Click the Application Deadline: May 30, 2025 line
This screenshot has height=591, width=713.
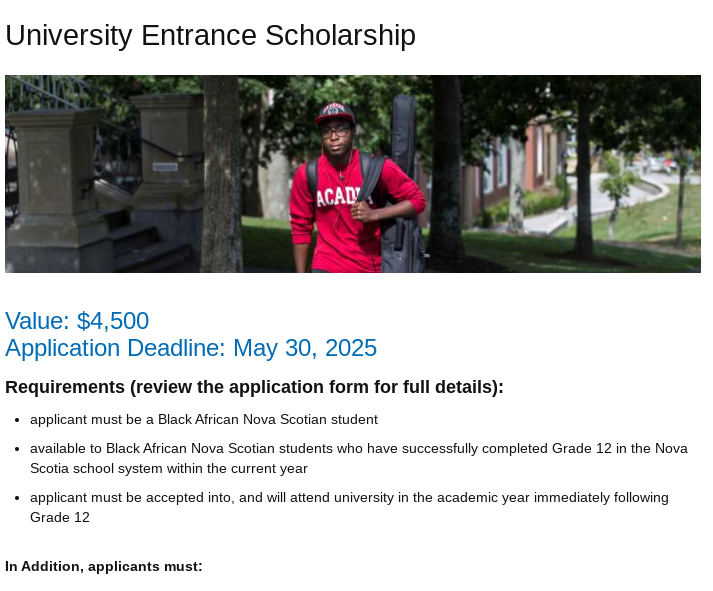tap(191, 348)
